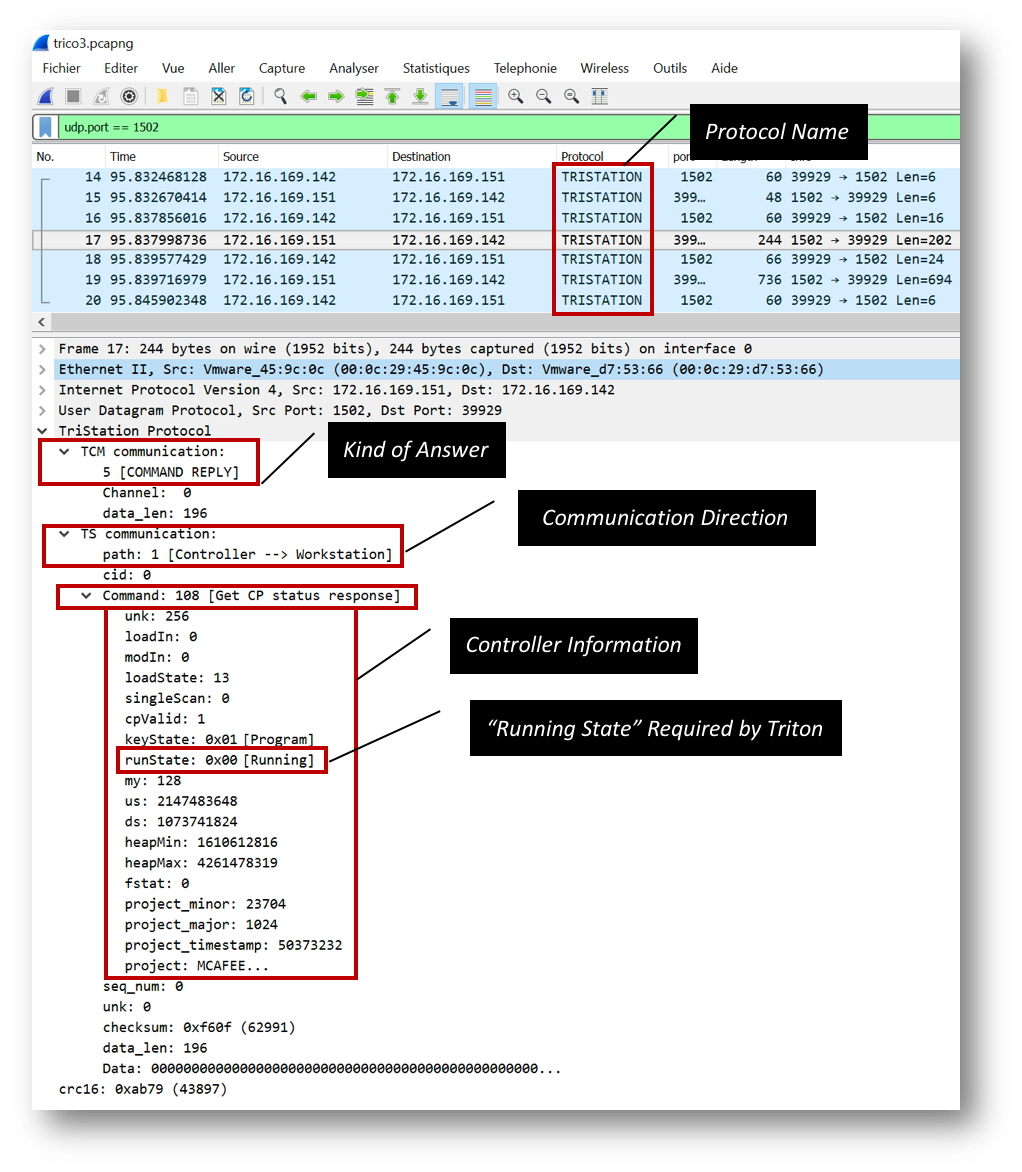Zoom in on the packet list
This screenshot has width=1022, height=1172.
pyautogui.click(x=517, y=96)
